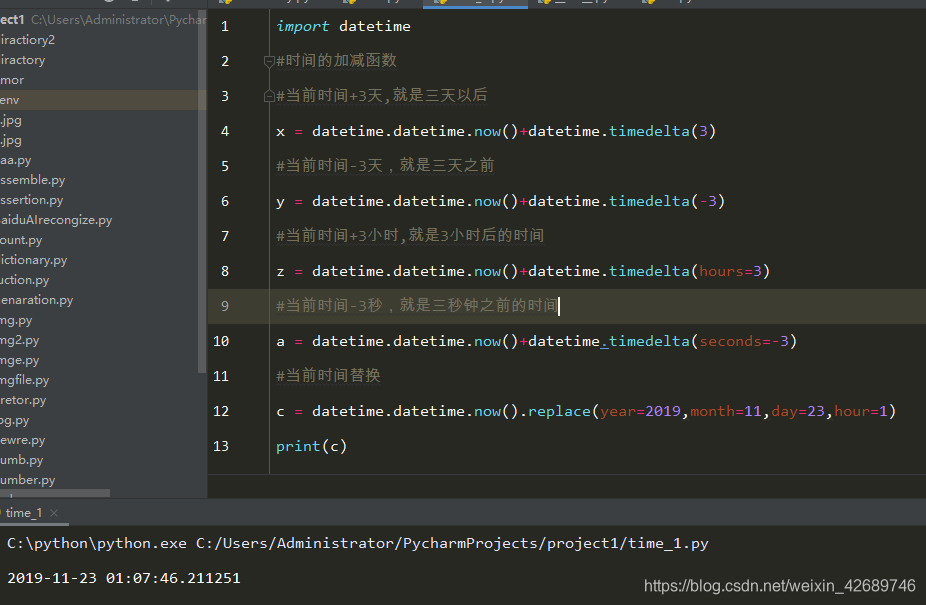
Task: Select the mor folder in project tree
Action: [x=12, y=80]
